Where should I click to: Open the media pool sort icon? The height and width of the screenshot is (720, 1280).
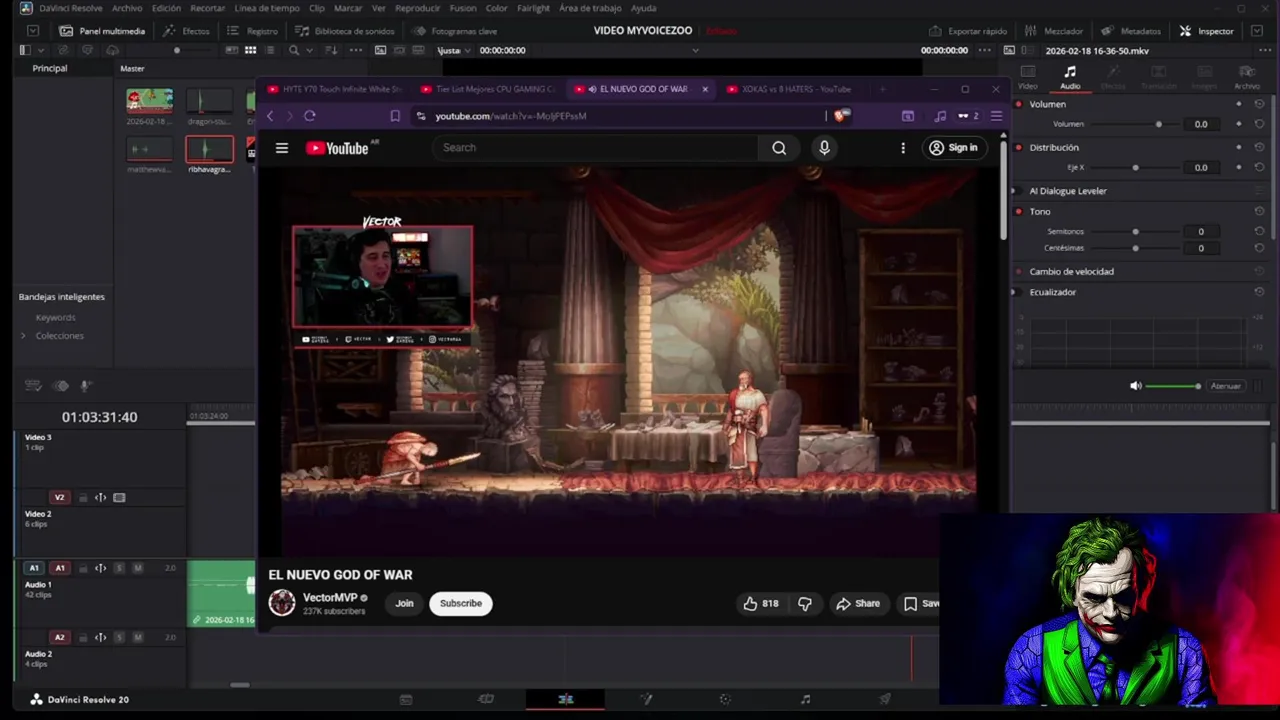tap(331, 50)
